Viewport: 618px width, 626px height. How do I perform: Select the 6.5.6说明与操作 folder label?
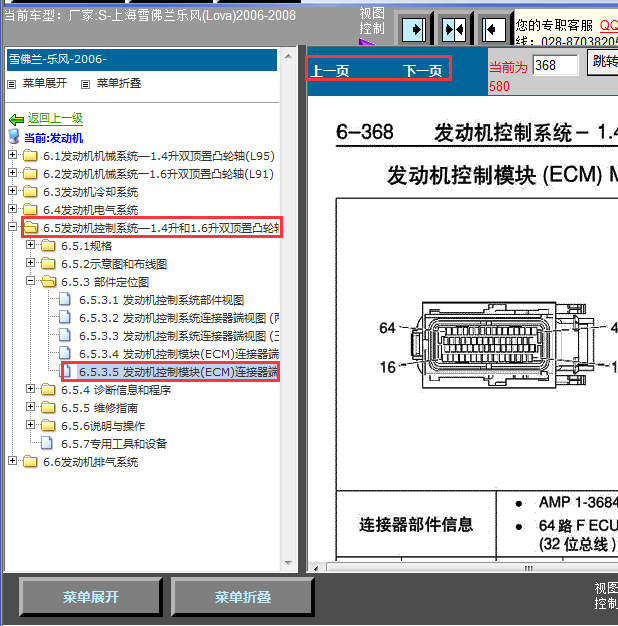point(103,426)
